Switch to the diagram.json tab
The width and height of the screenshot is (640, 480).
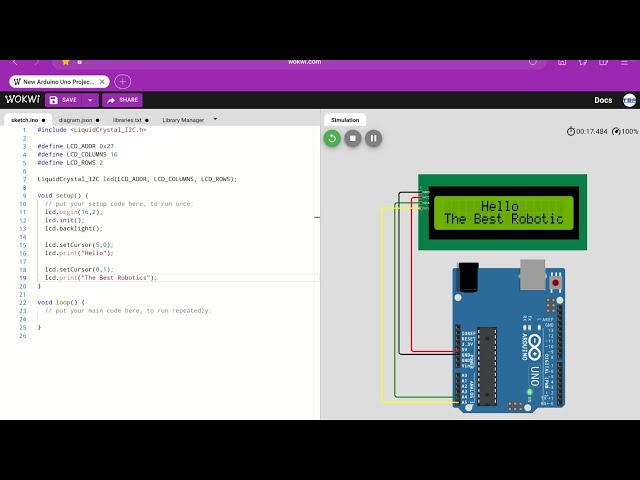tap(79, 120)
